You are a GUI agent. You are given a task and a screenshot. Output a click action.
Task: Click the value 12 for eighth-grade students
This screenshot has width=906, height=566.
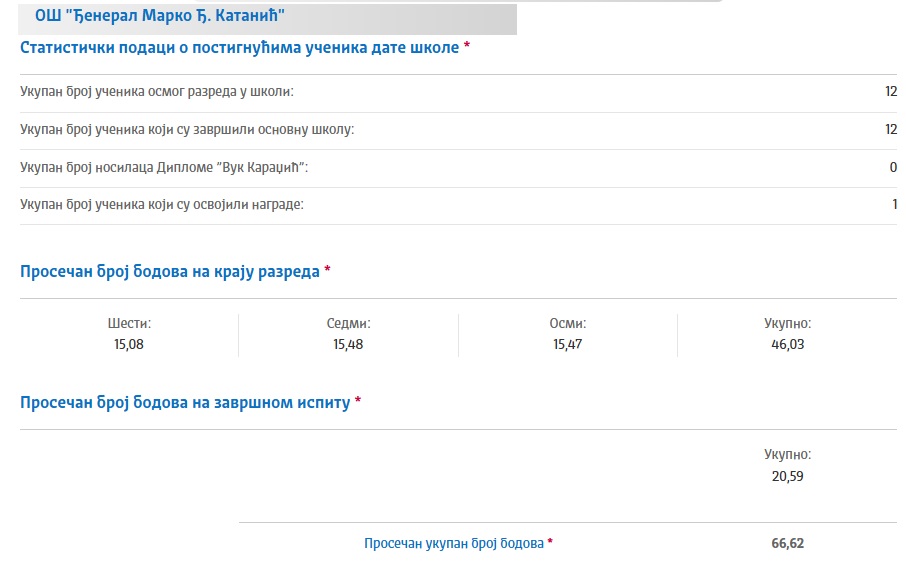(x=890, y=91)
